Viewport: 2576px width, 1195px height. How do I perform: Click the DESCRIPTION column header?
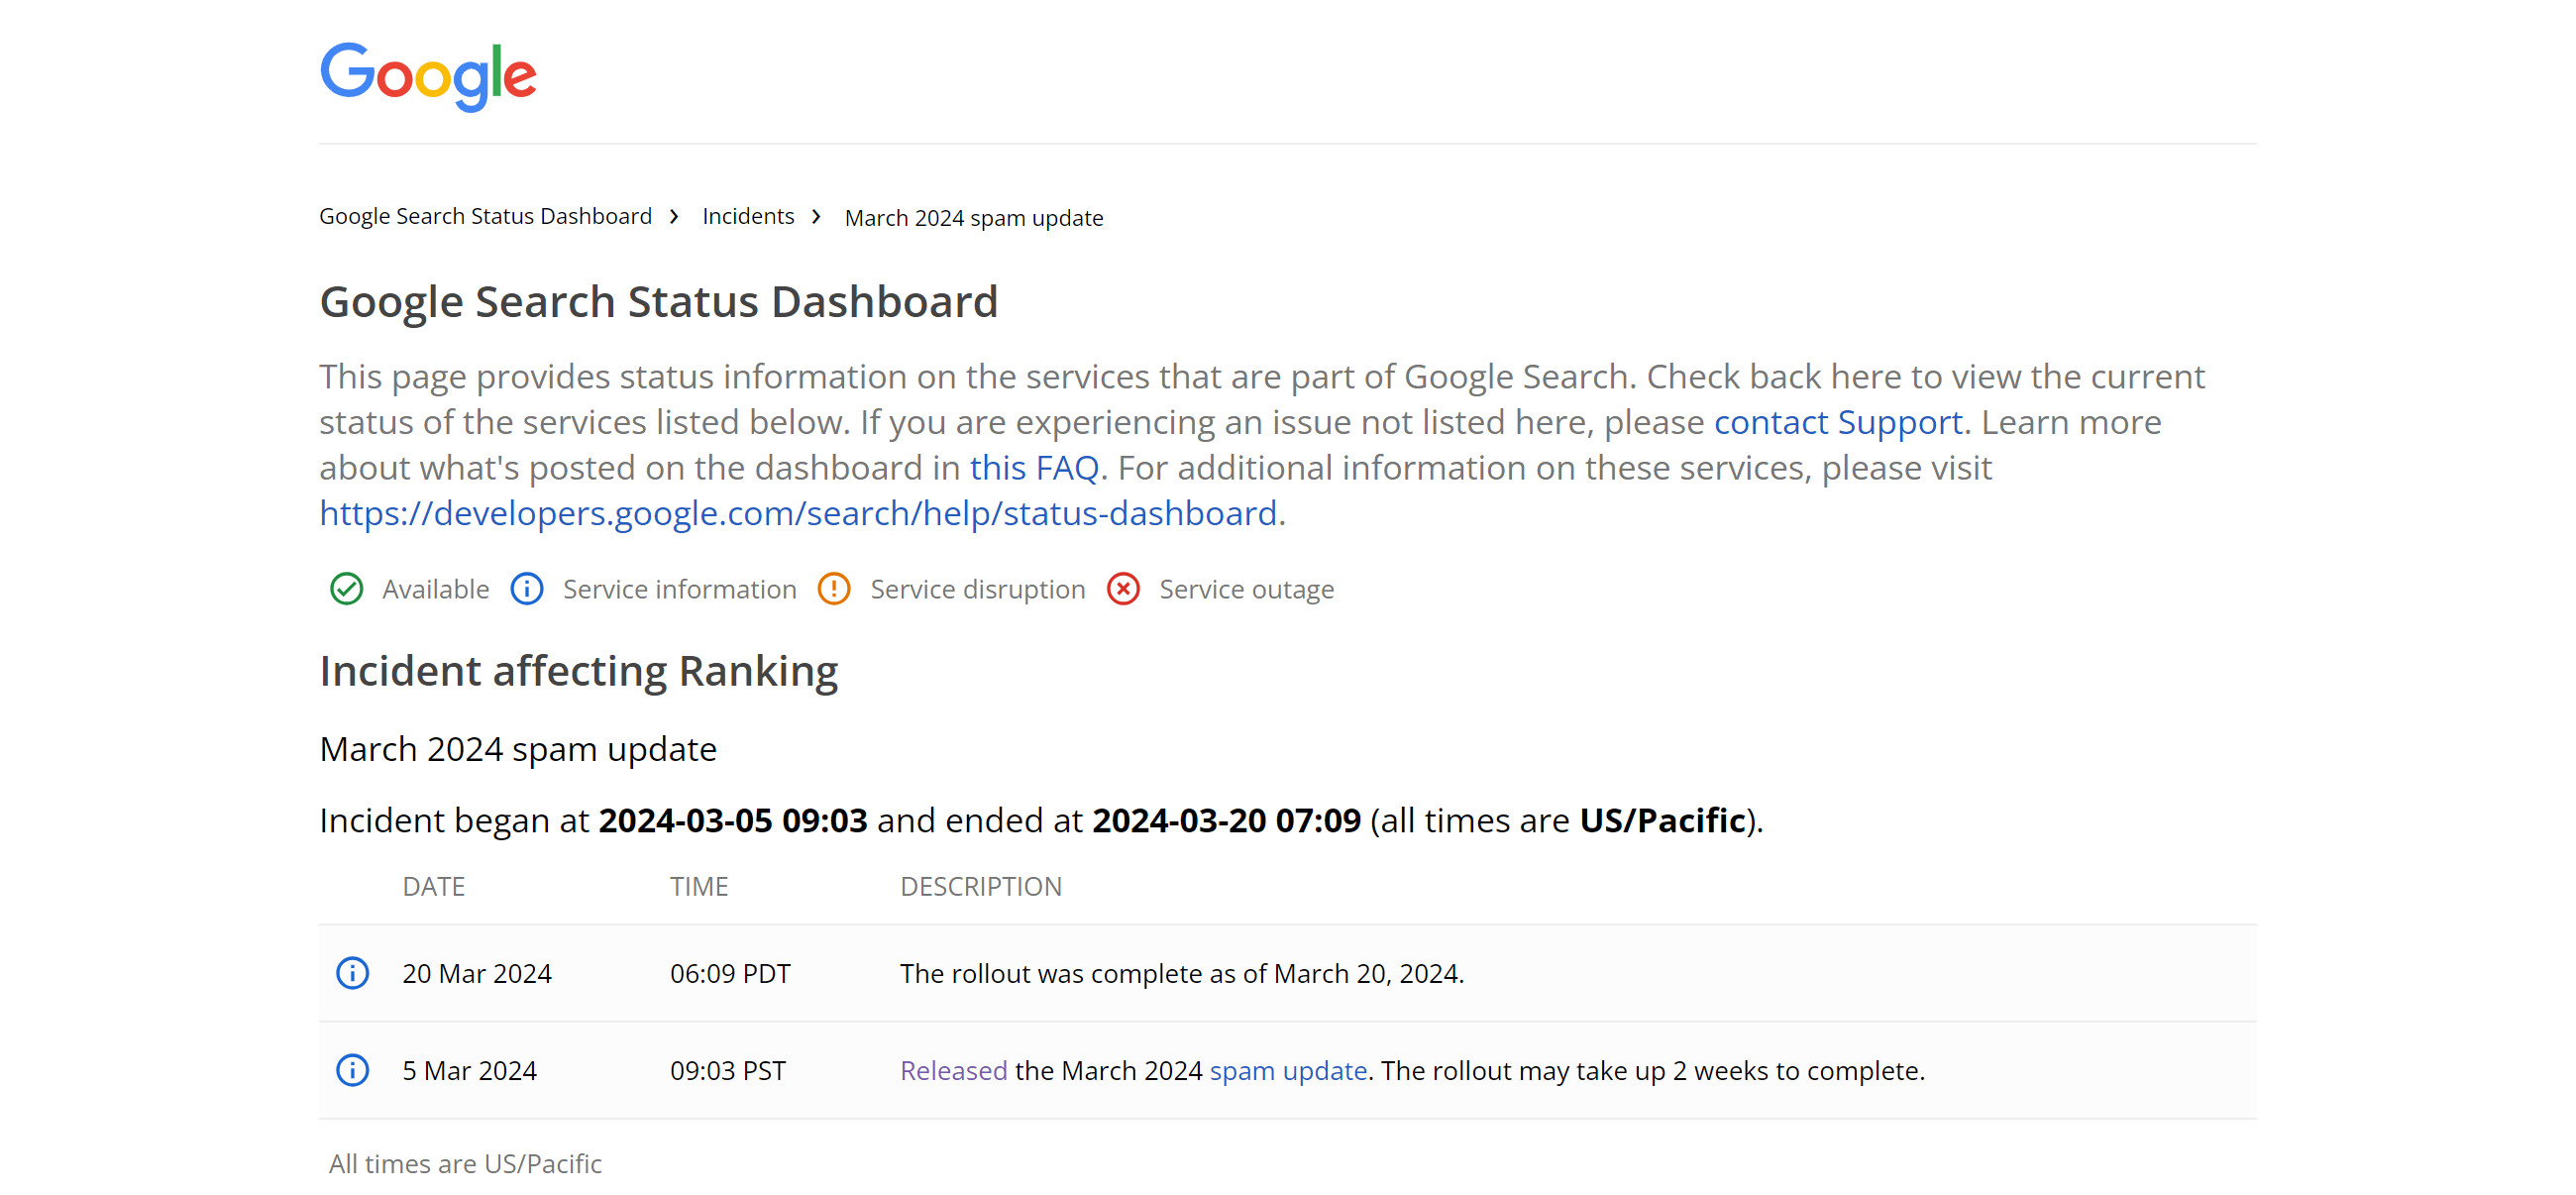[x=981, y=886]
